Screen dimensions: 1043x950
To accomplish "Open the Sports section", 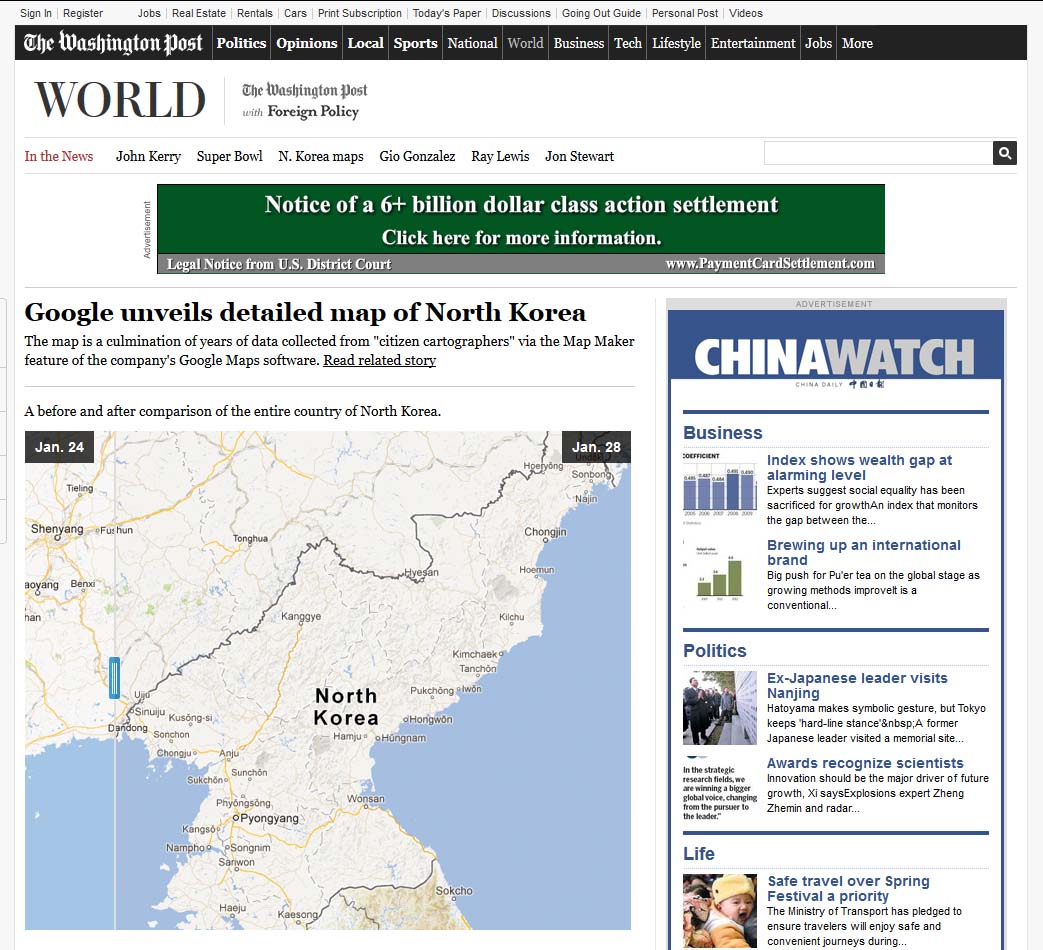I will pyautogui.click(x=415, y=43).
